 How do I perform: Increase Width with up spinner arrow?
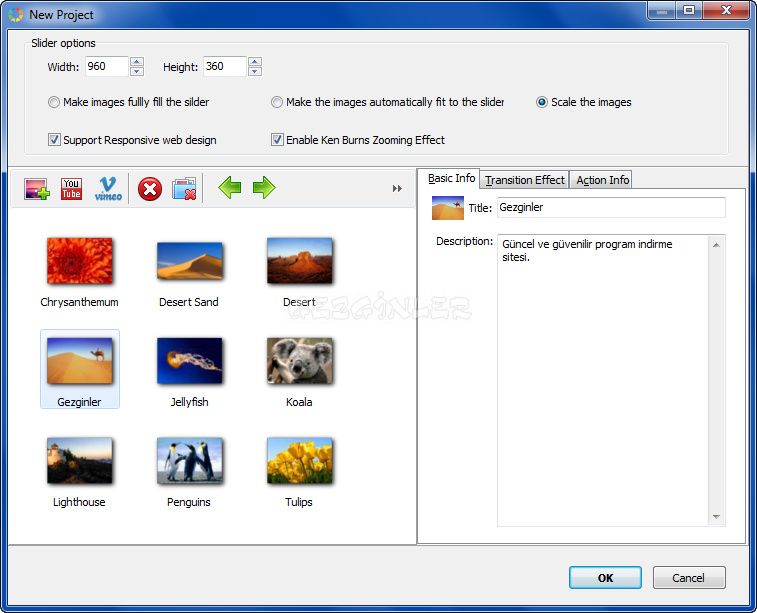pyautogui.click(x=137, y=62)
